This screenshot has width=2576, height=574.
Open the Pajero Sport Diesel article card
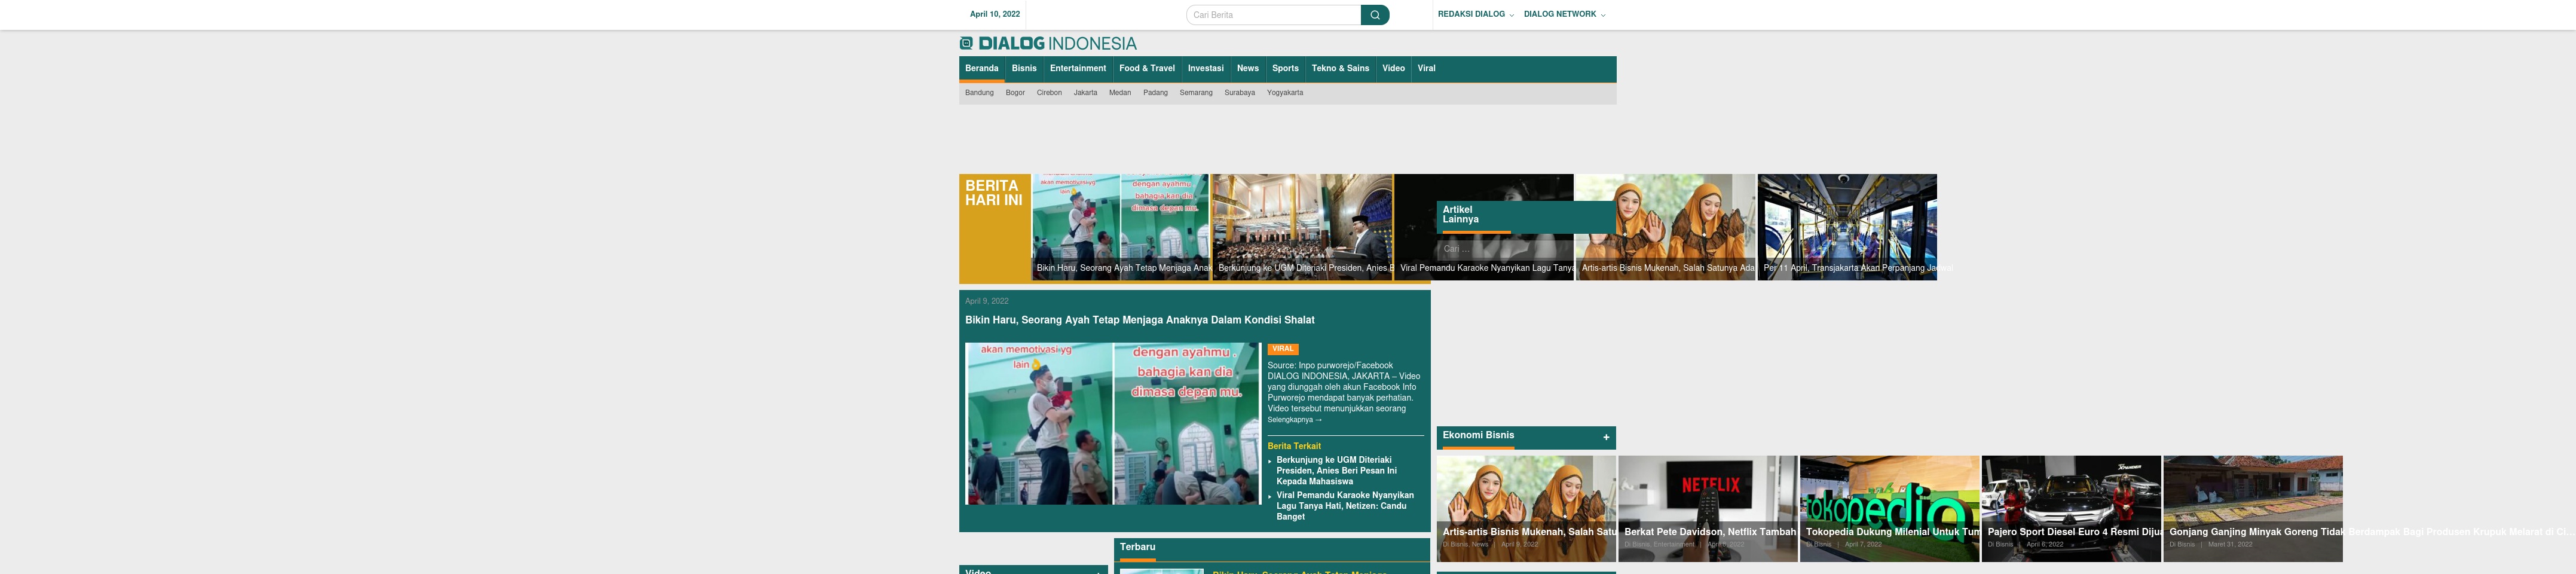(x=2071, y=509)
